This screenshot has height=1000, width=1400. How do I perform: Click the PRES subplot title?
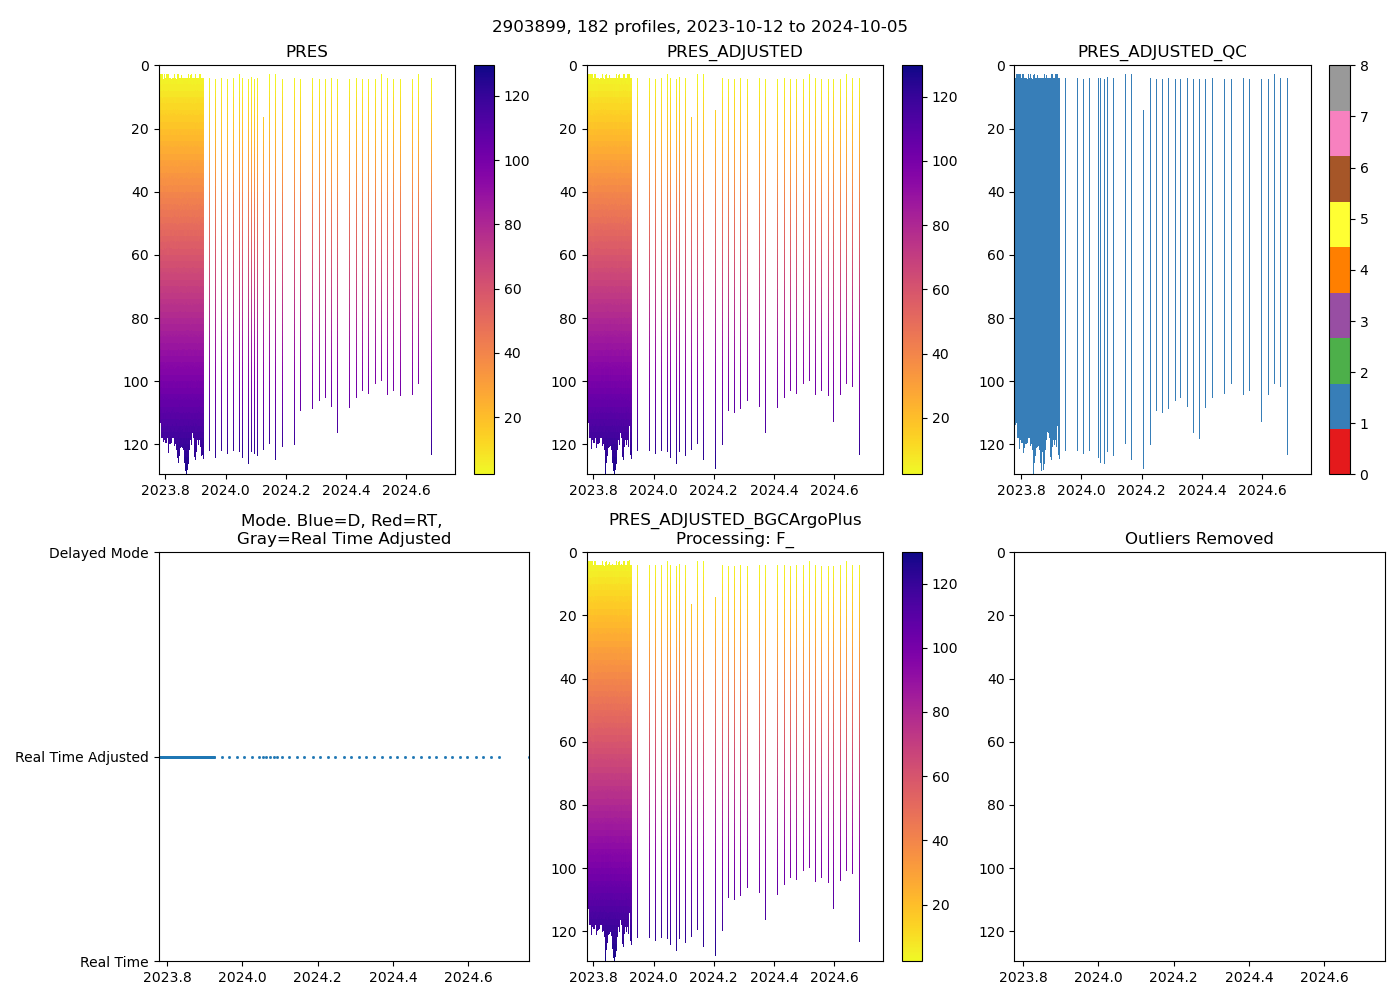click(x=307, y=52)
